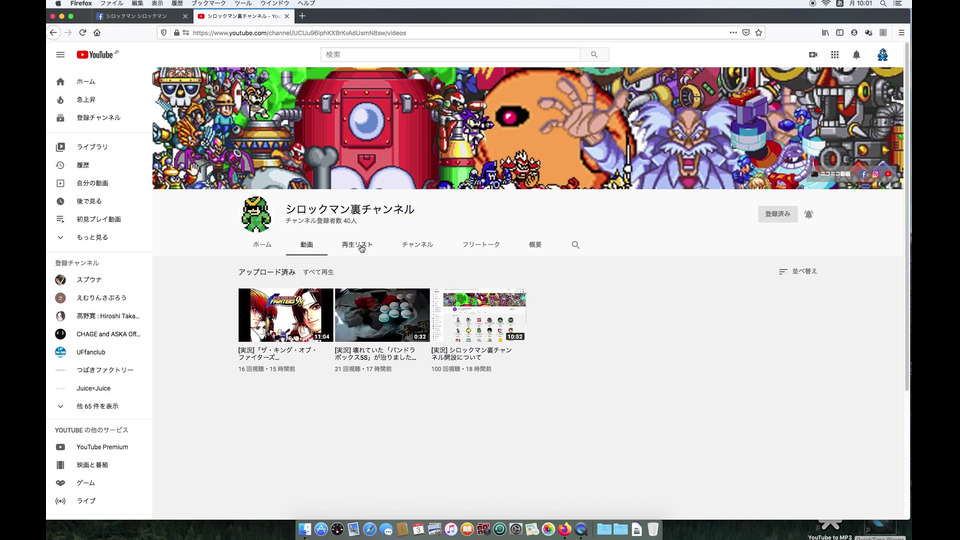Open the YouTube apps grid icon
960x540 pixels.
click(x=834, y=54)
